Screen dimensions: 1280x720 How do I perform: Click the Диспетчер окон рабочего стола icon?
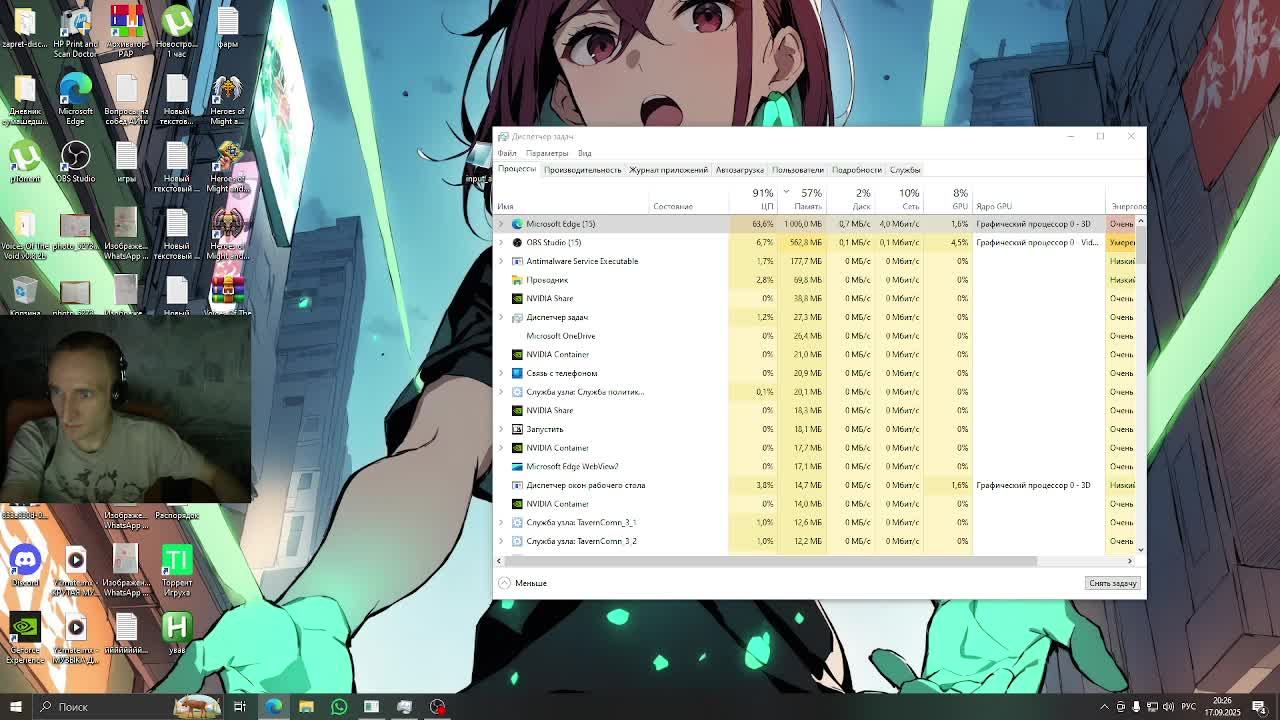pos(517,485)
